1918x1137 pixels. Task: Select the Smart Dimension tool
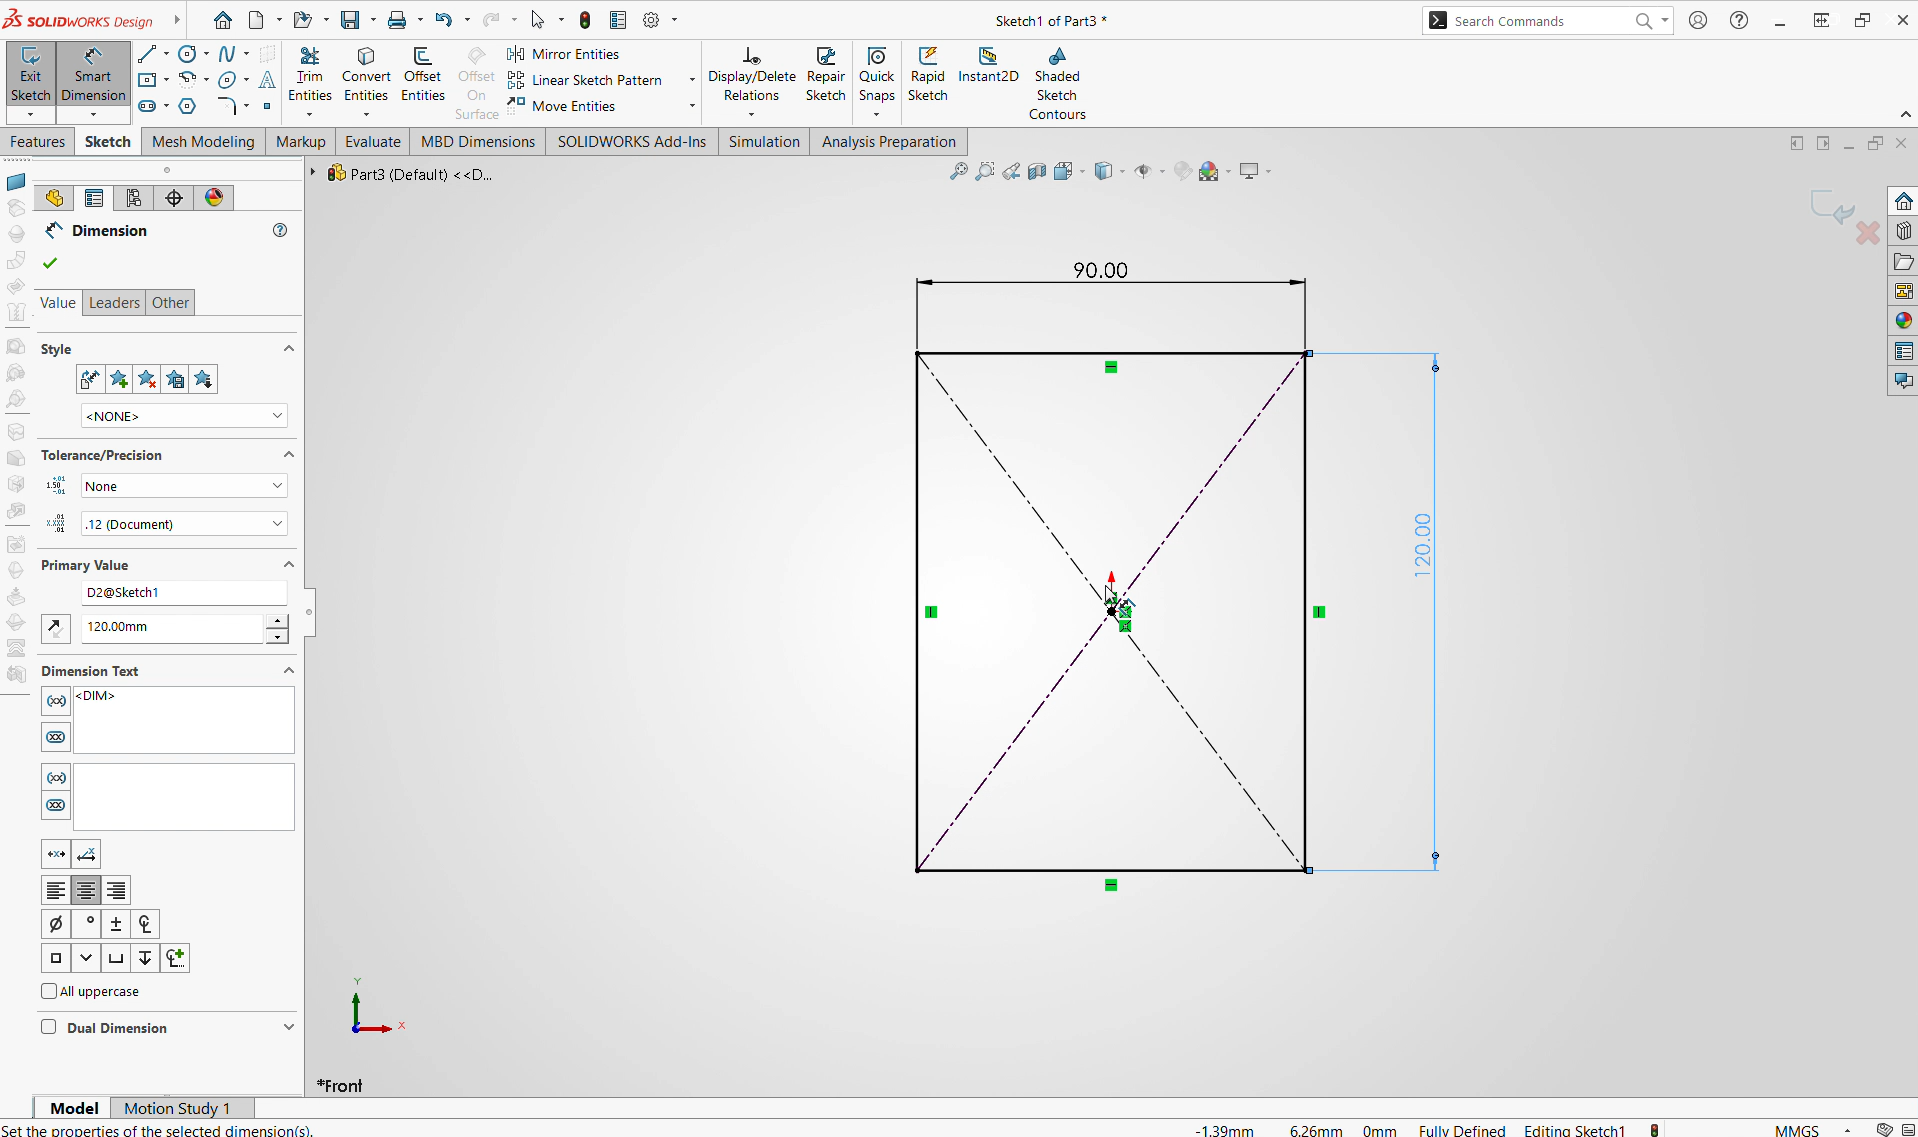click(93, 73)
